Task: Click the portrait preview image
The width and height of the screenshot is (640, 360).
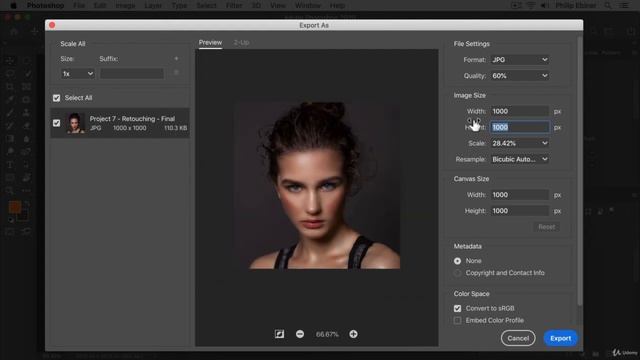Action: pos(317,186)
